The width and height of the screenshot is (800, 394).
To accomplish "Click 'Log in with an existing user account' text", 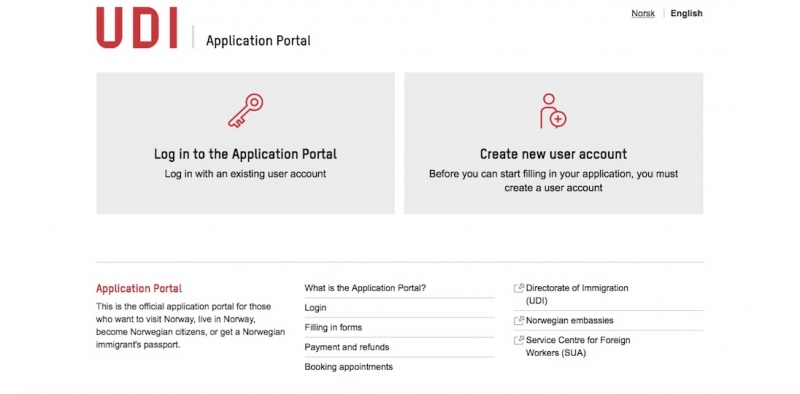I will click(245, 174).
